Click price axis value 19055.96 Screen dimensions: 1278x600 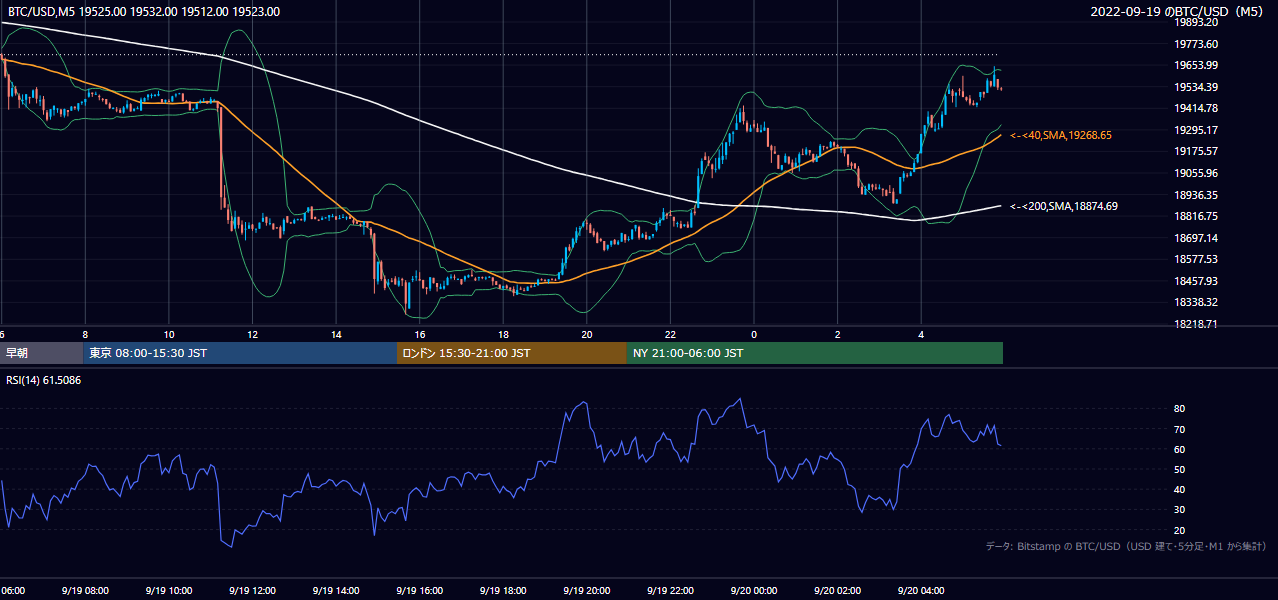[x=1197, y=173]
